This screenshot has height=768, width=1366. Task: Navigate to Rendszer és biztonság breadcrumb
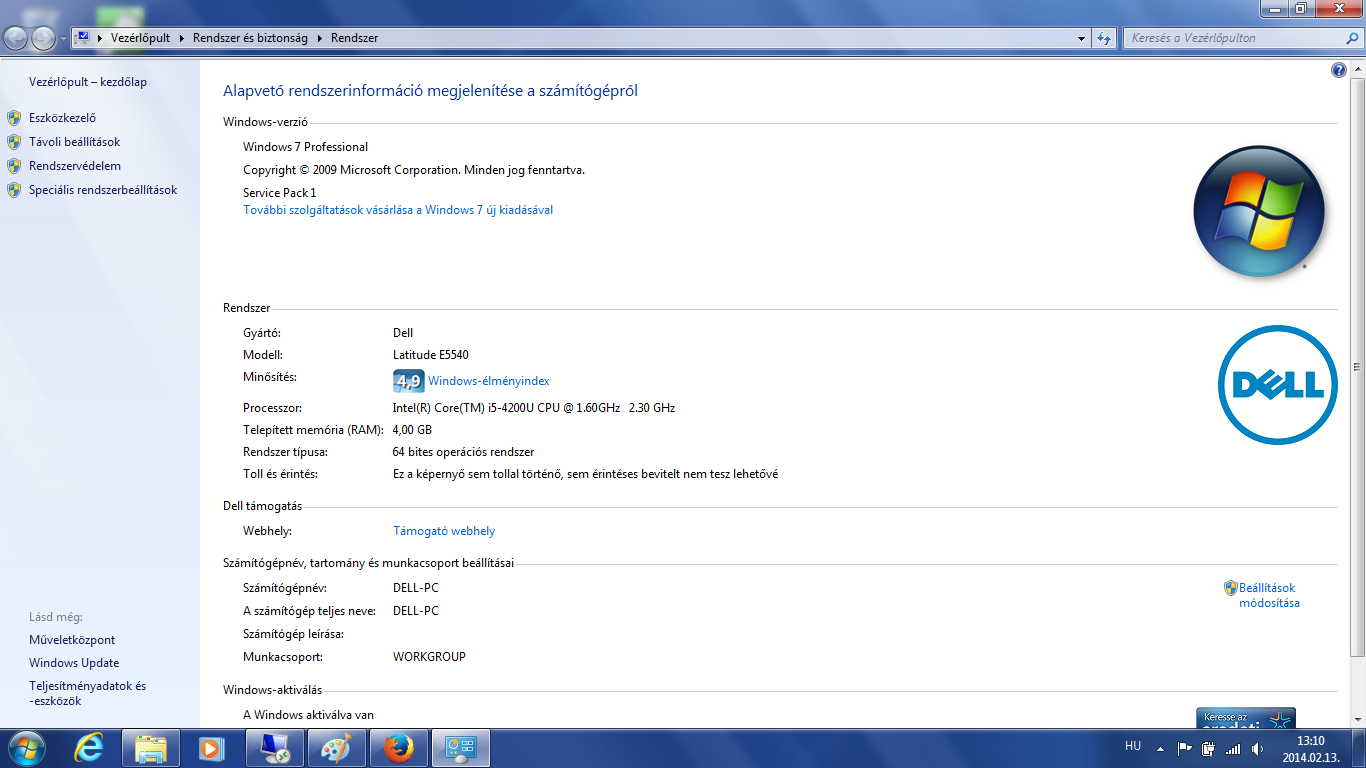[252, 38]
